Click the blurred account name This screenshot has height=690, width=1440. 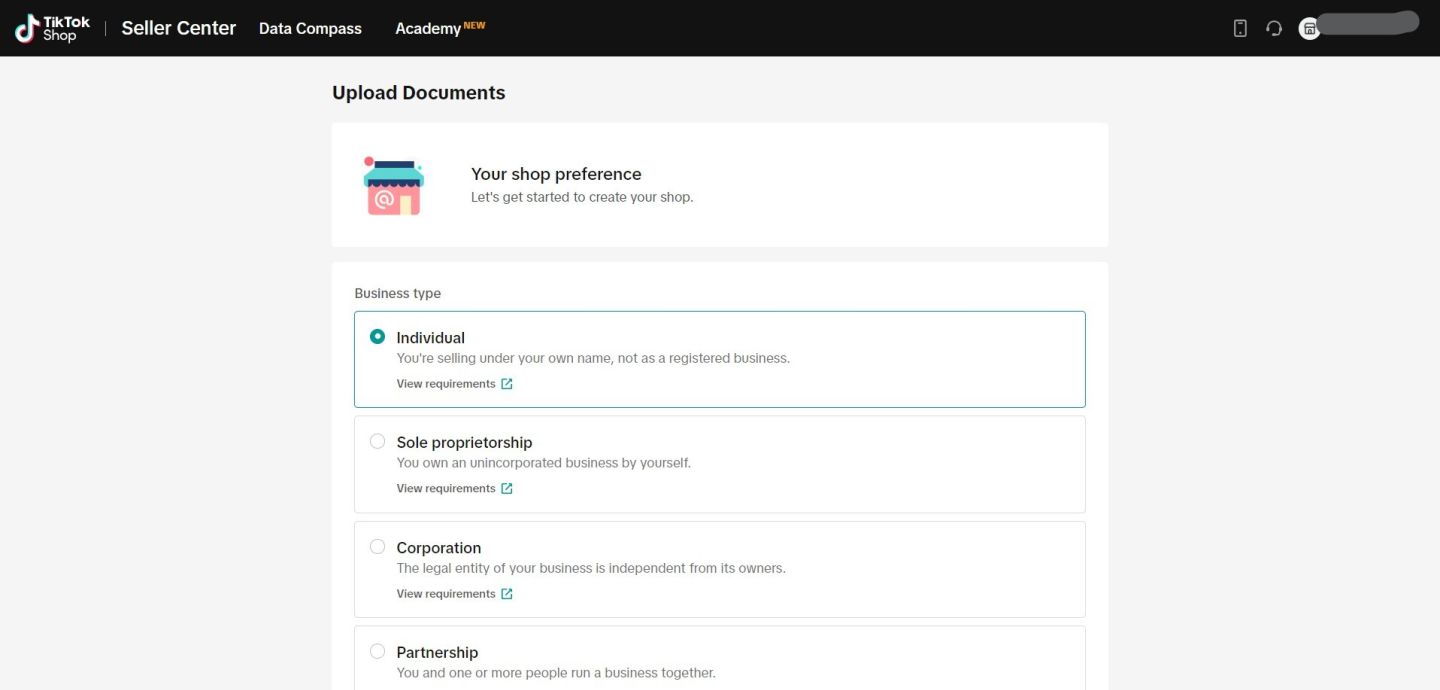[1369, 24]
